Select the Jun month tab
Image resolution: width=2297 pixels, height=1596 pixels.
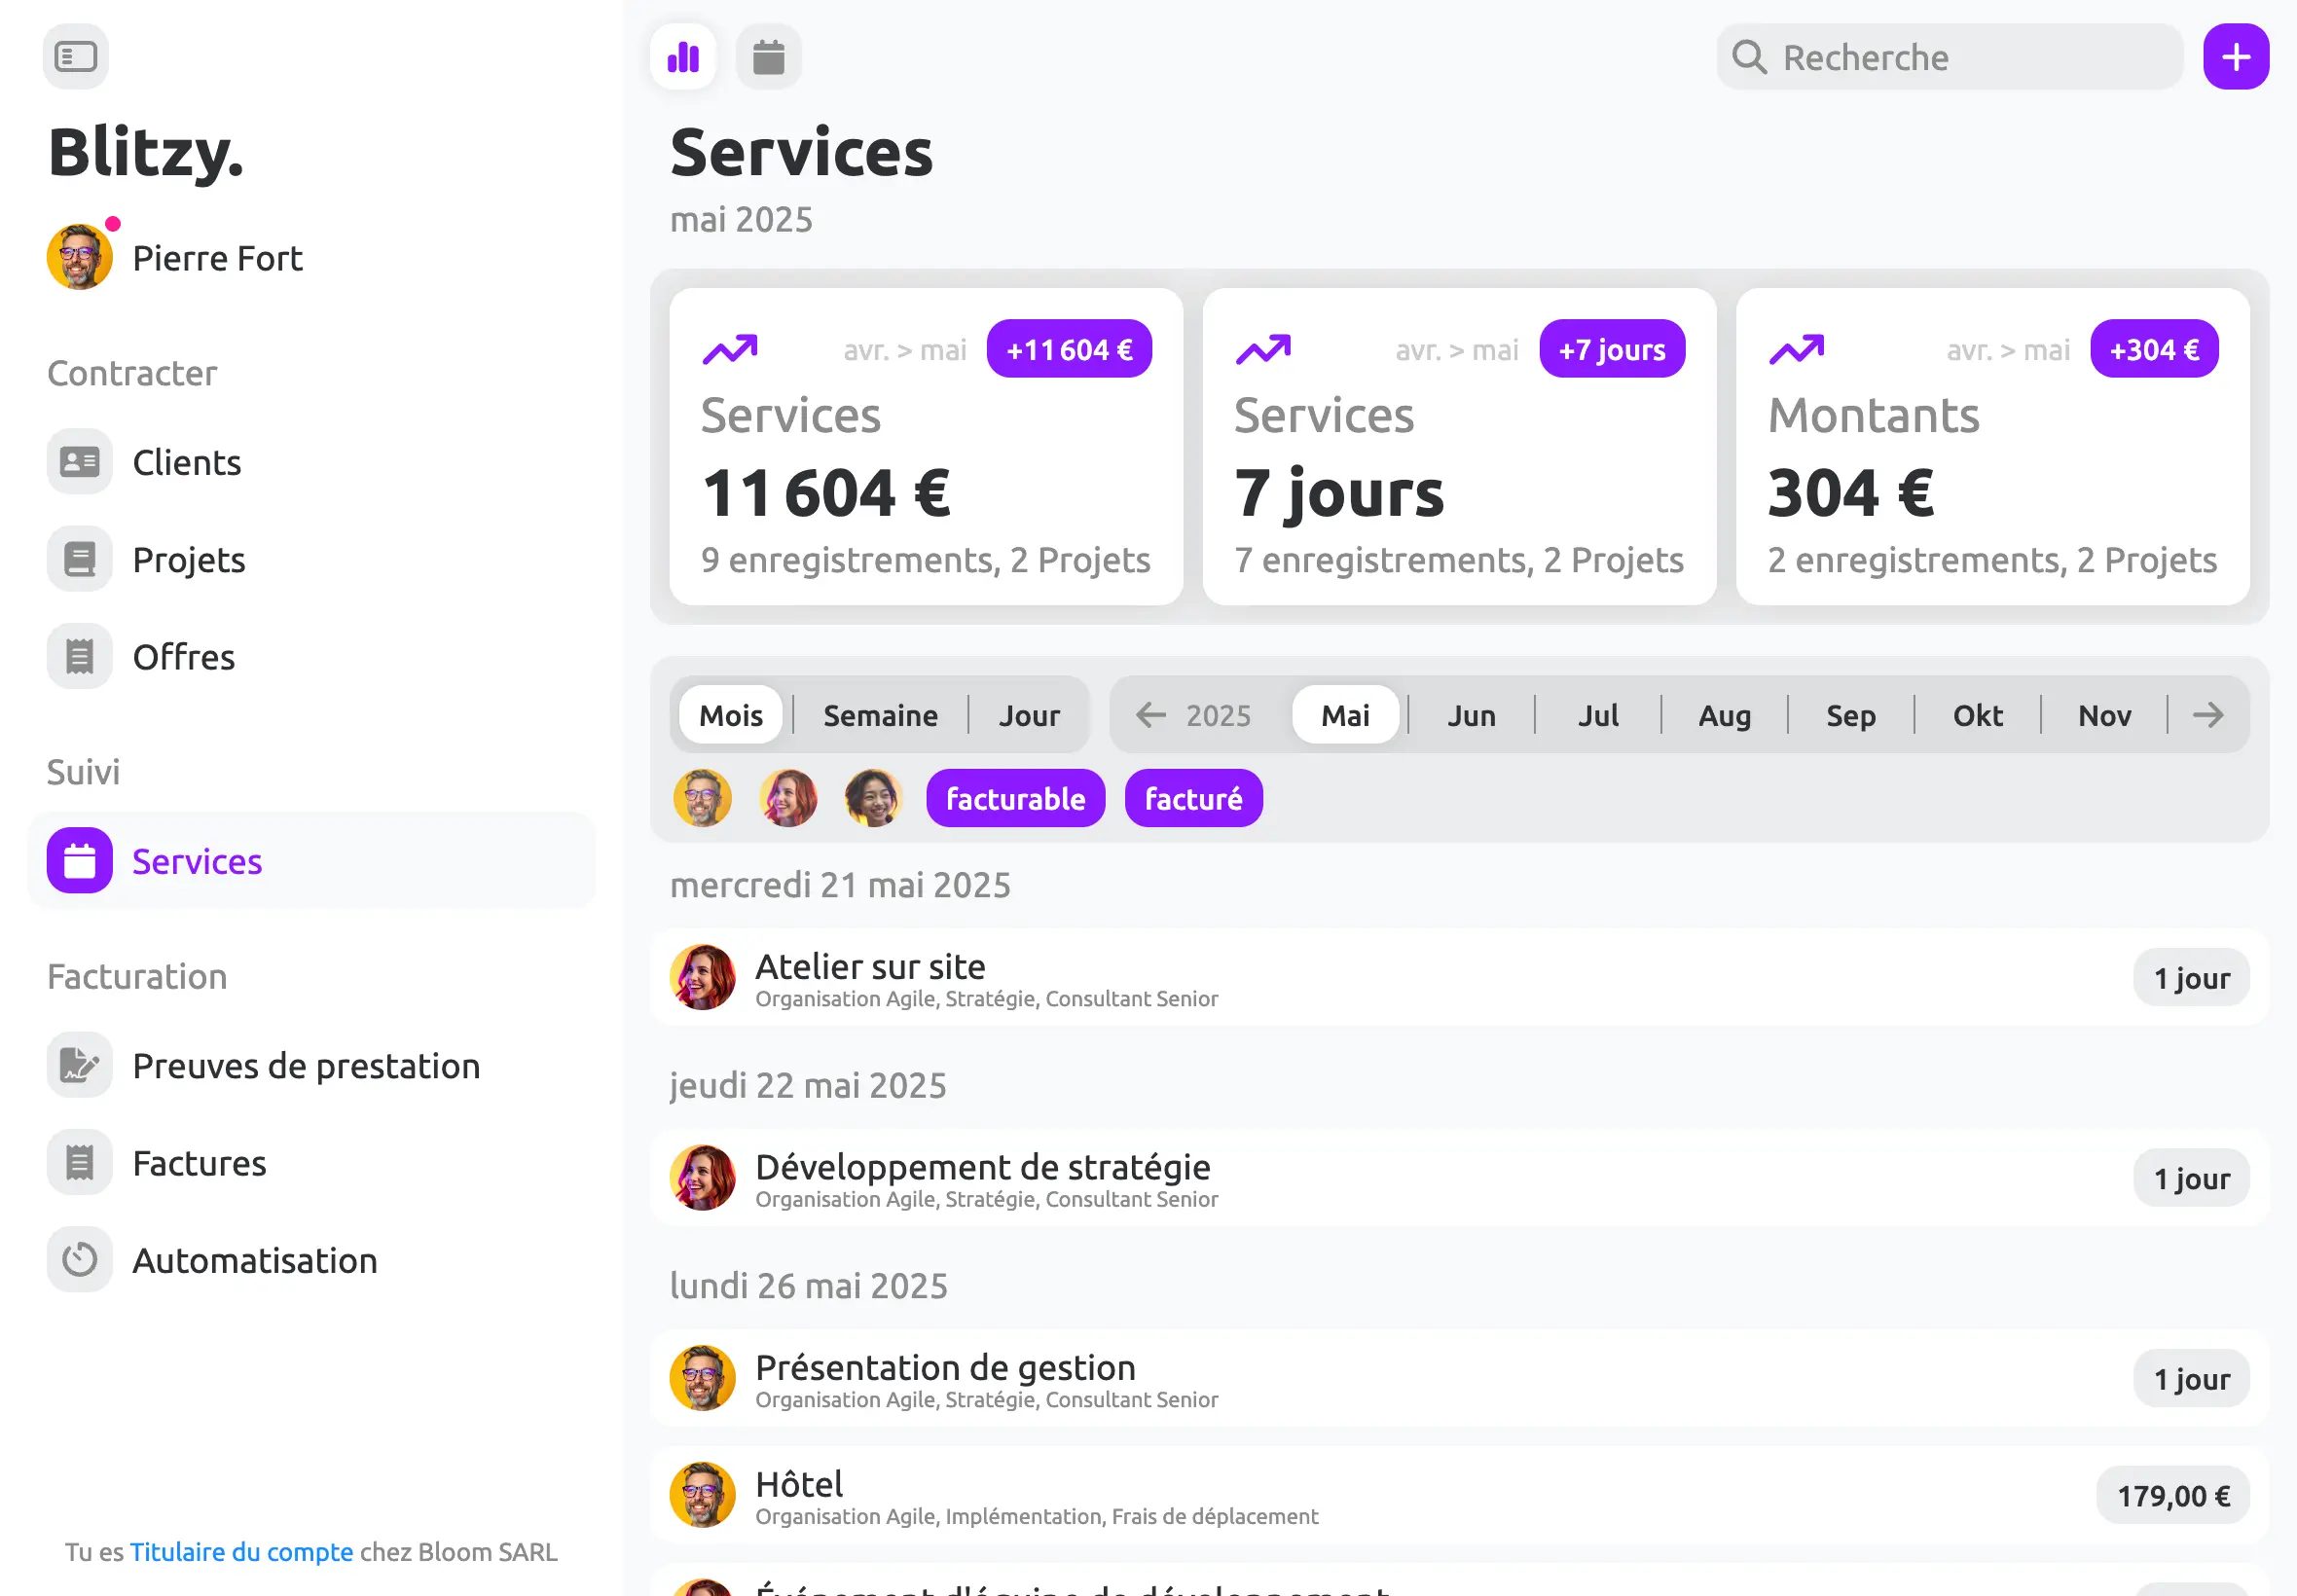tap(1471, 715)
